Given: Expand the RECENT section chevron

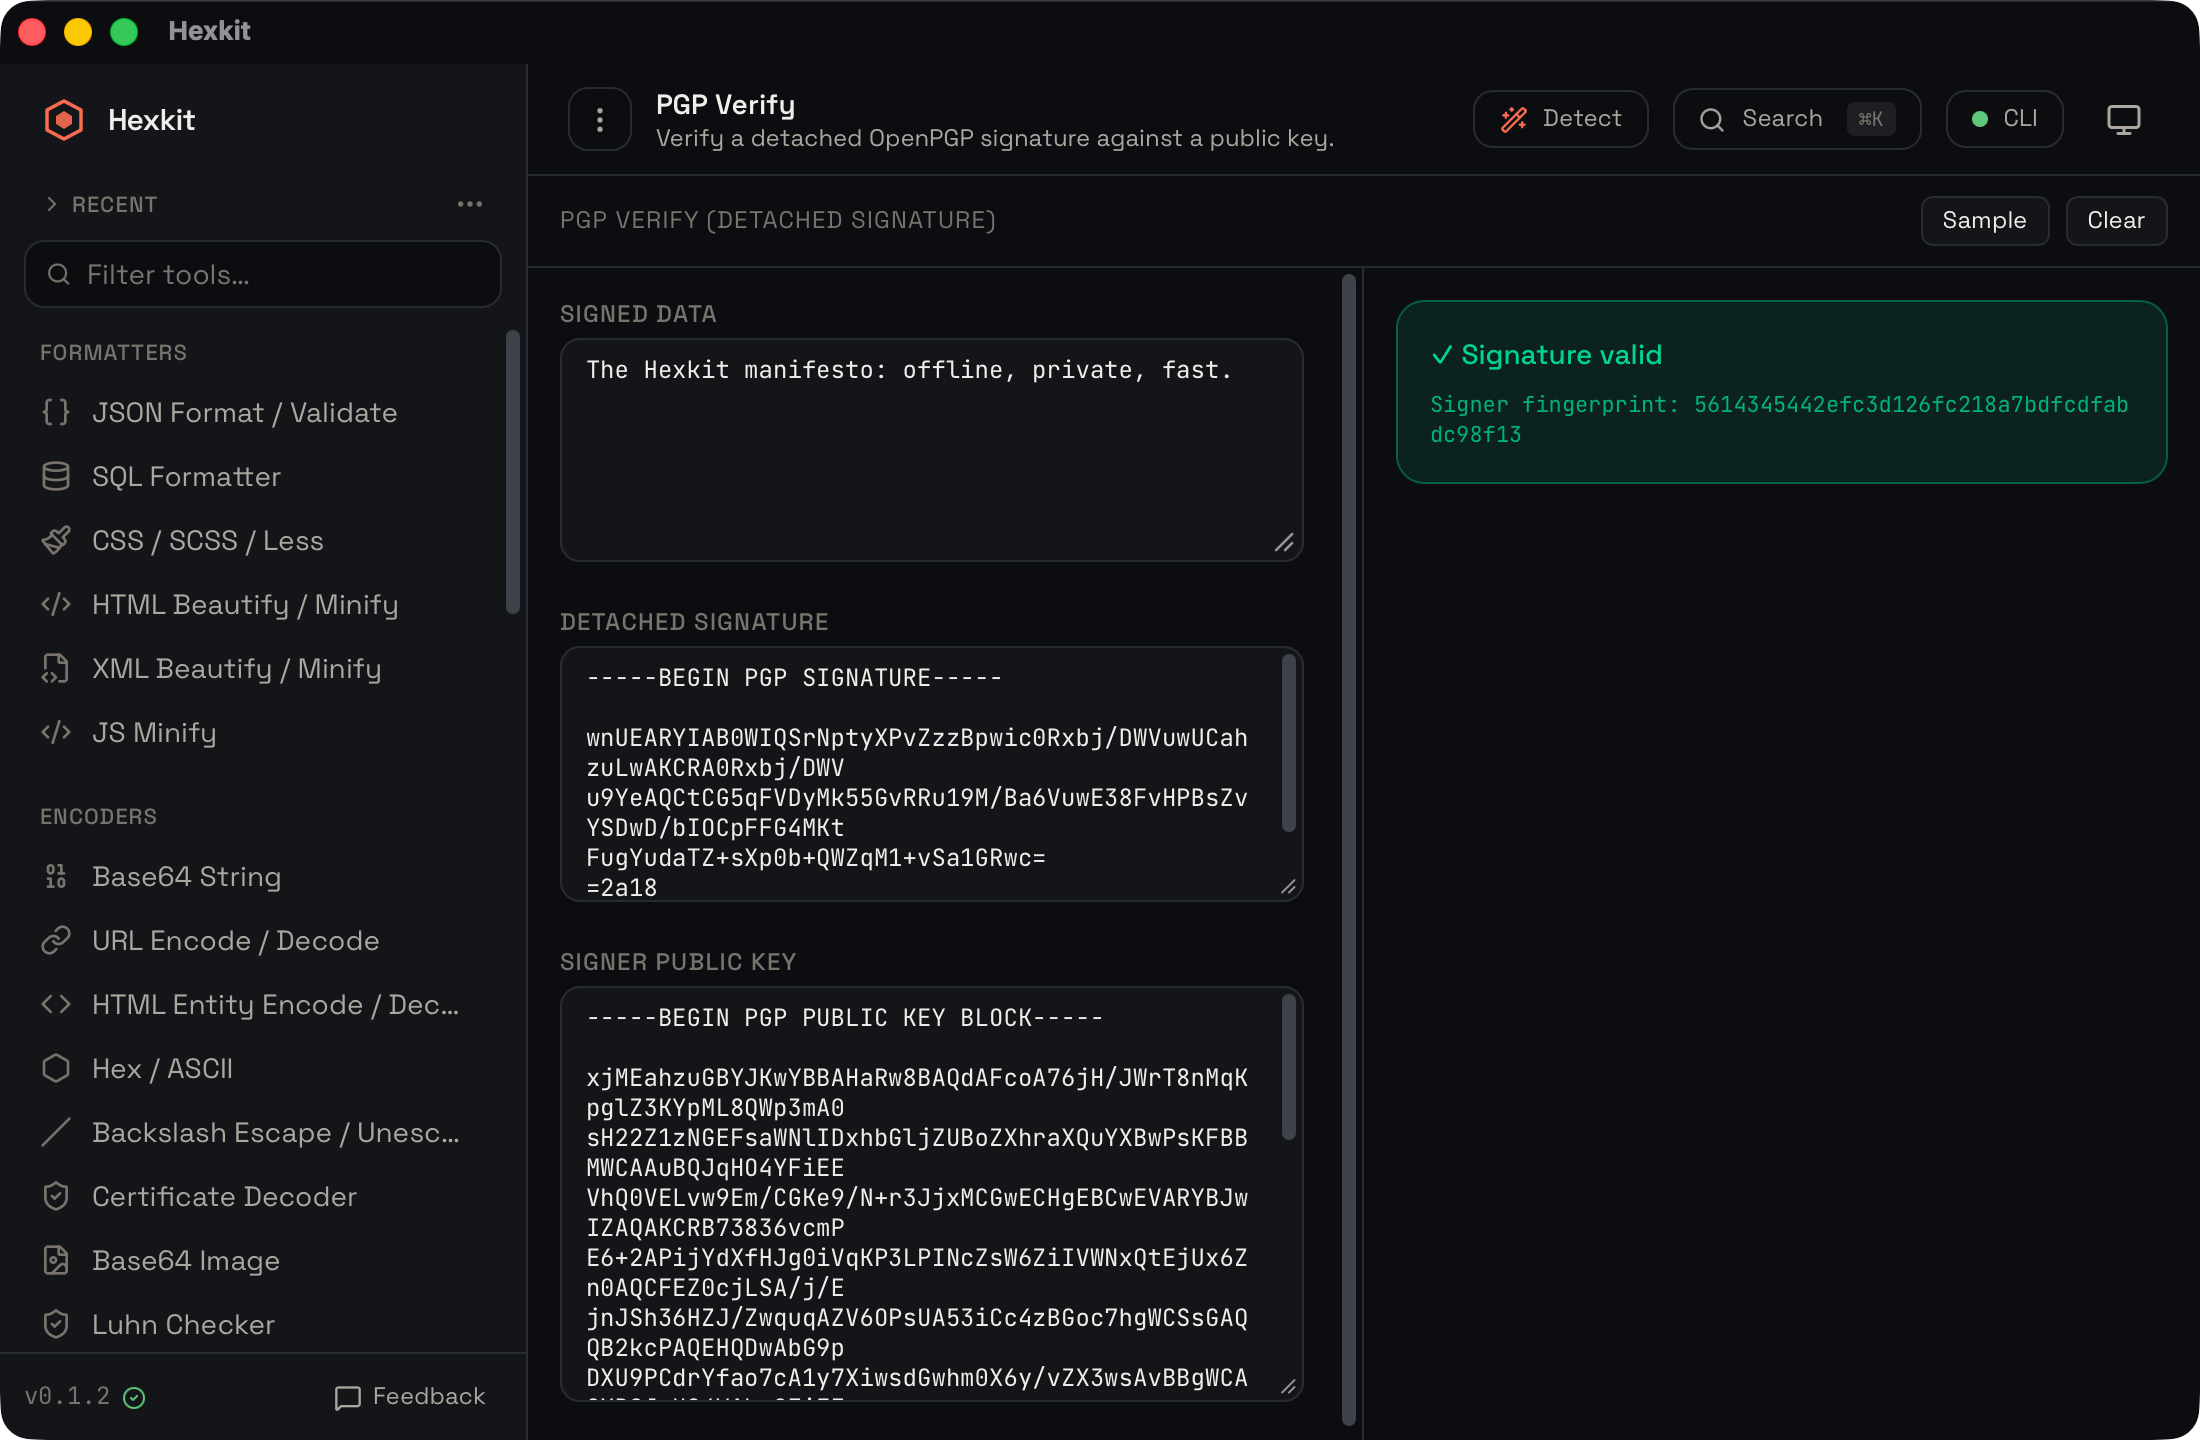Looking at the screenshot, I should coord(52,204).
